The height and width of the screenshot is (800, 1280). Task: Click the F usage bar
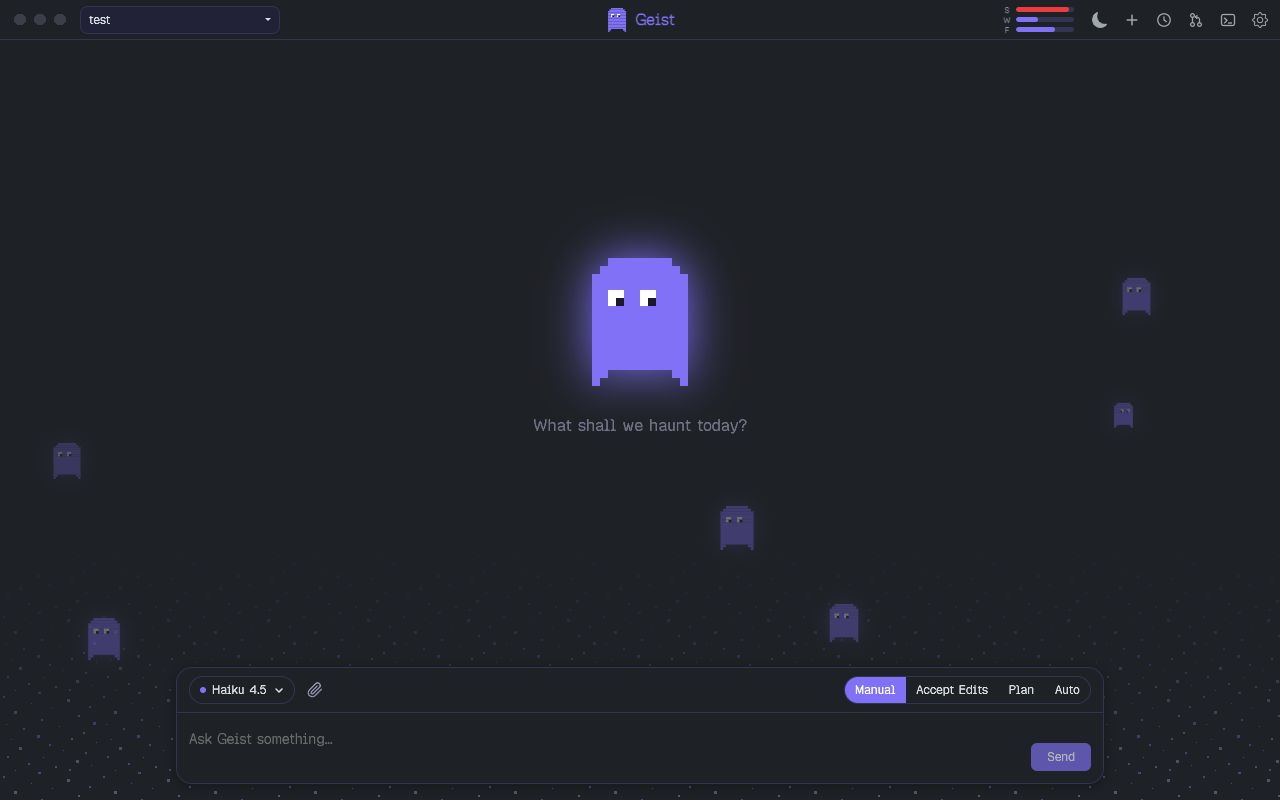(1045, 29)
